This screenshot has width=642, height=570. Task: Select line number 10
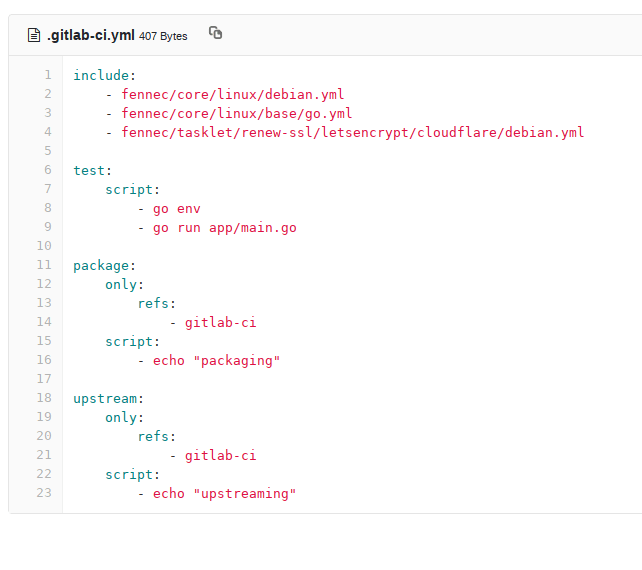tap(44, 246)
